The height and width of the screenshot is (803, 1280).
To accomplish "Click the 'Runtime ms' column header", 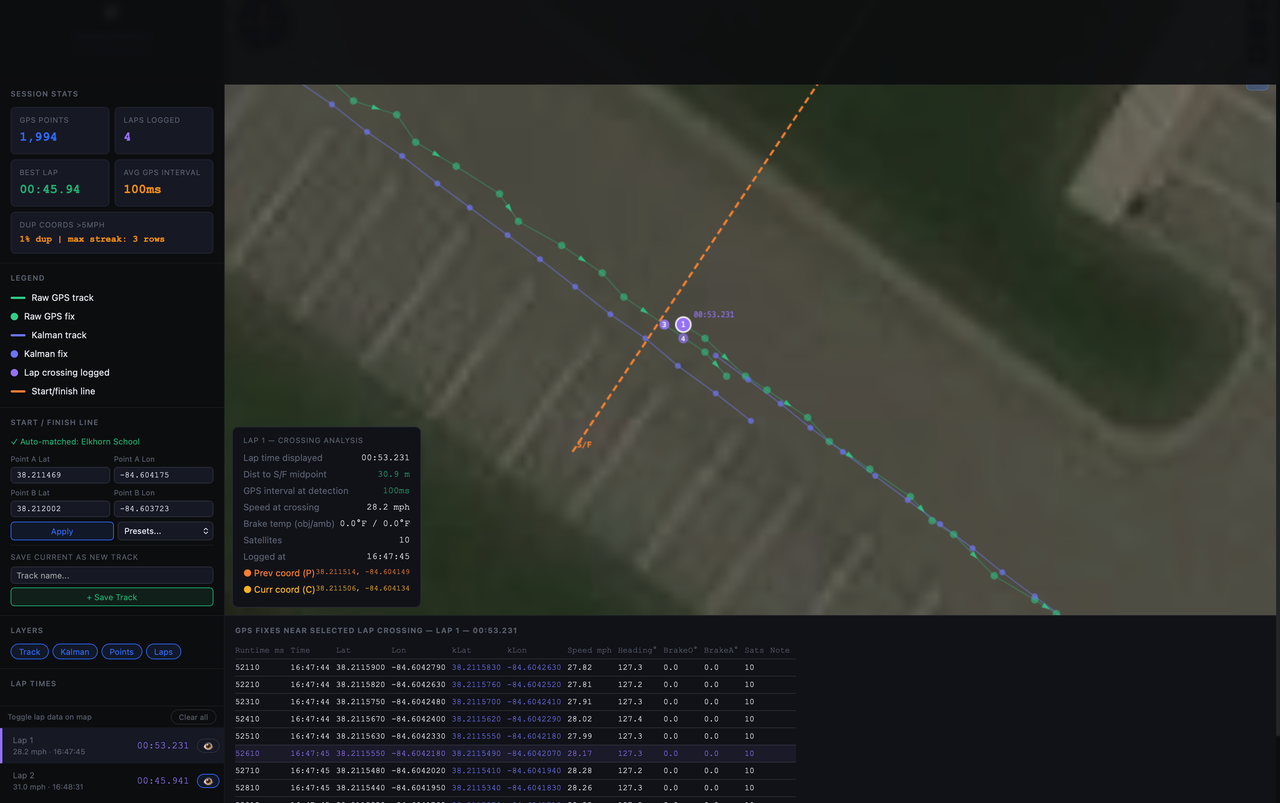I will coord(259,650).
